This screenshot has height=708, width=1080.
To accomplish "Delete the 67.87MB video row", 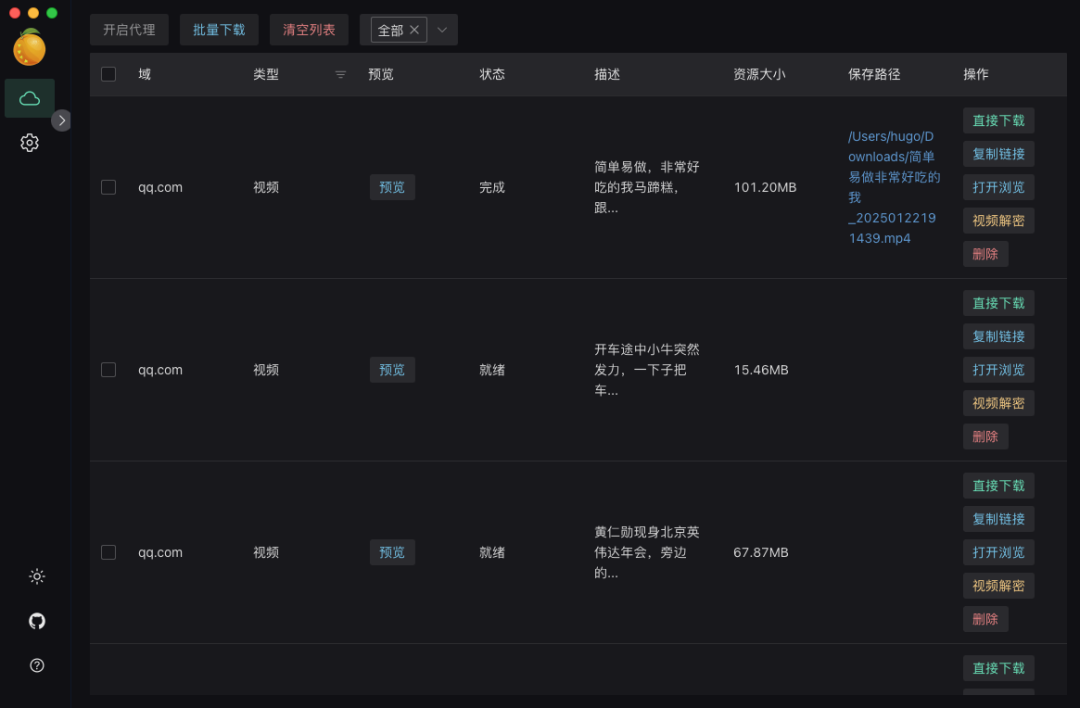I will point(986,619).
